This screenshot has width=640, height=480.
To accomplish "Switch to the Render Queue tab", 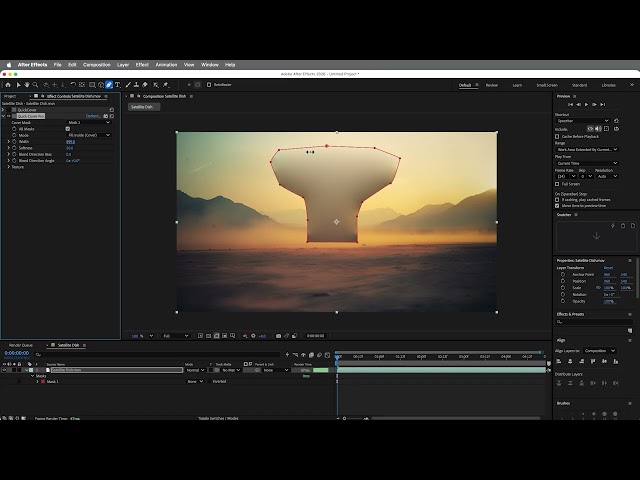I will pos(21,345).
